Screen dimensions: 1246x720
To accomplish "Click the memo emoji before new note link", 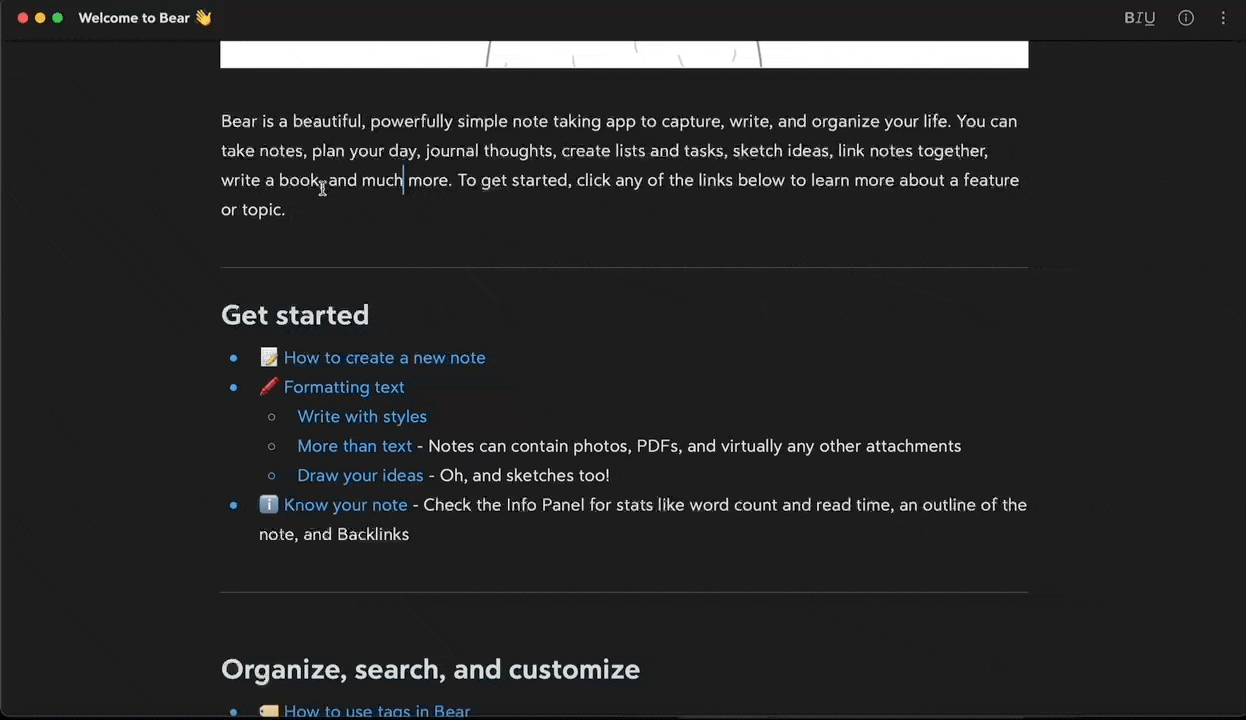I will [268, 358].
